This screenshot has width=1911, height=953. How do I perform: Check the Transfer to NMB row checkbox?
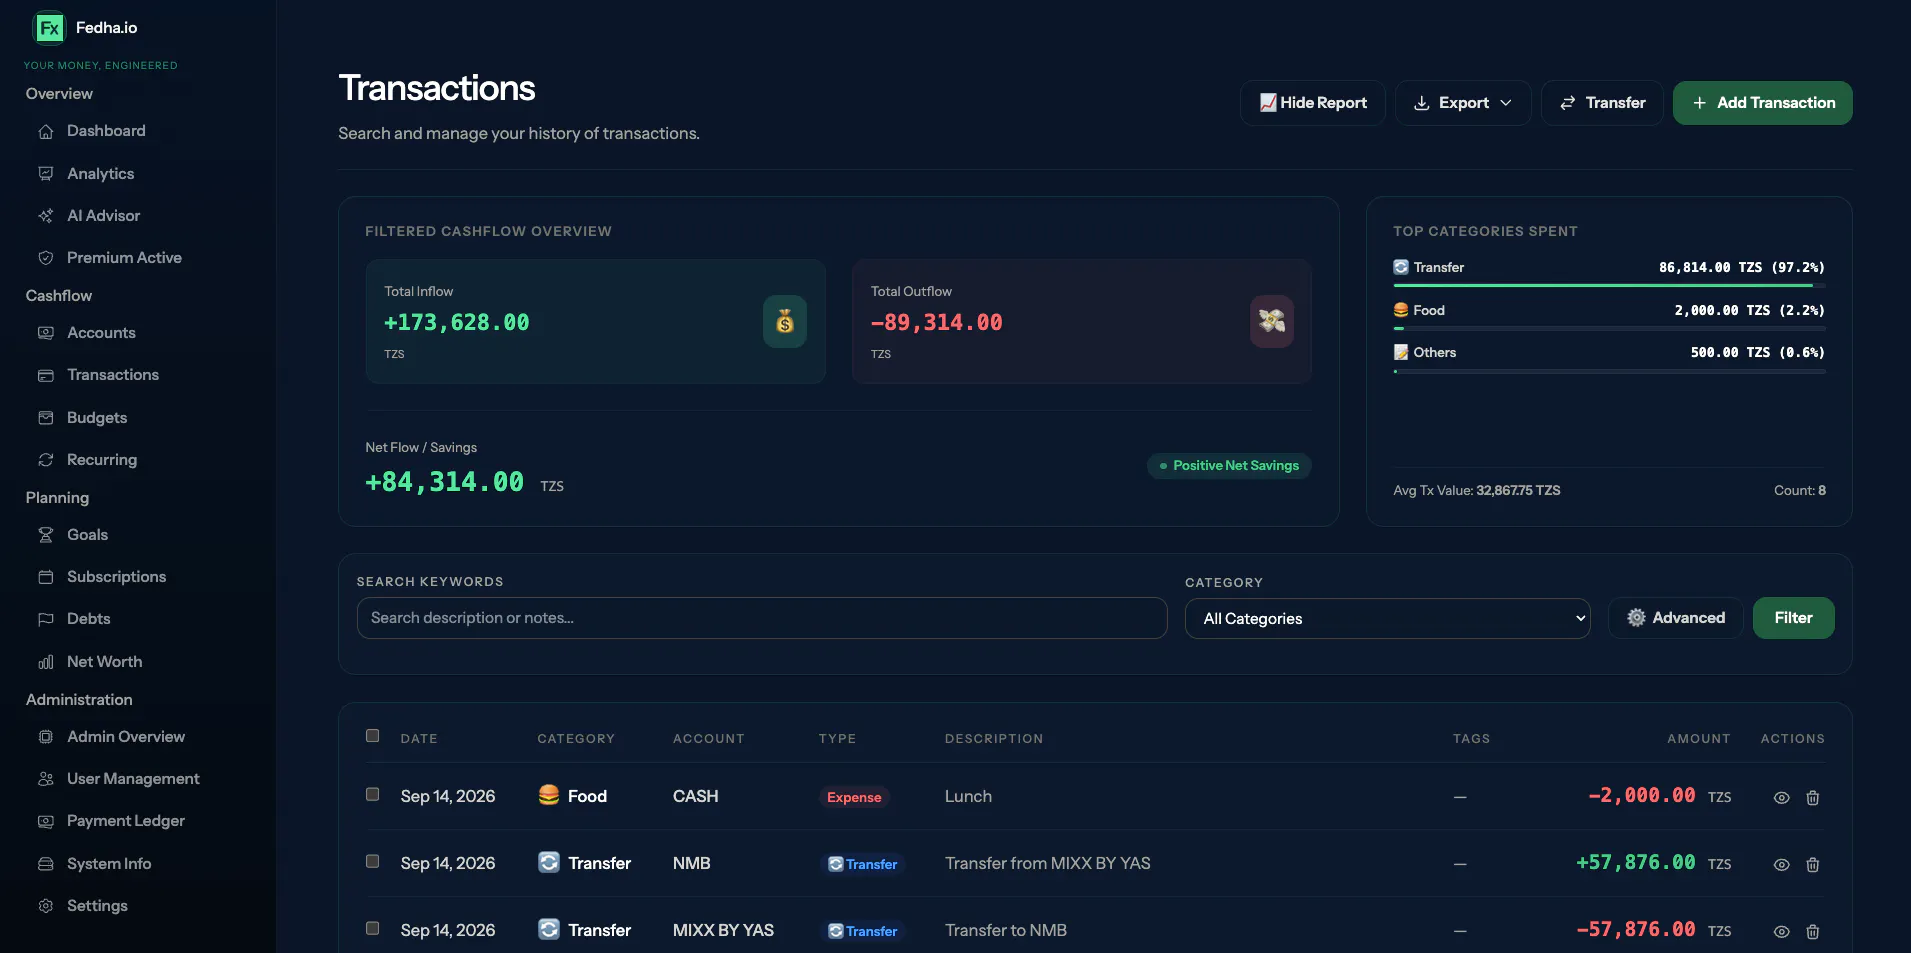point(373,929)
